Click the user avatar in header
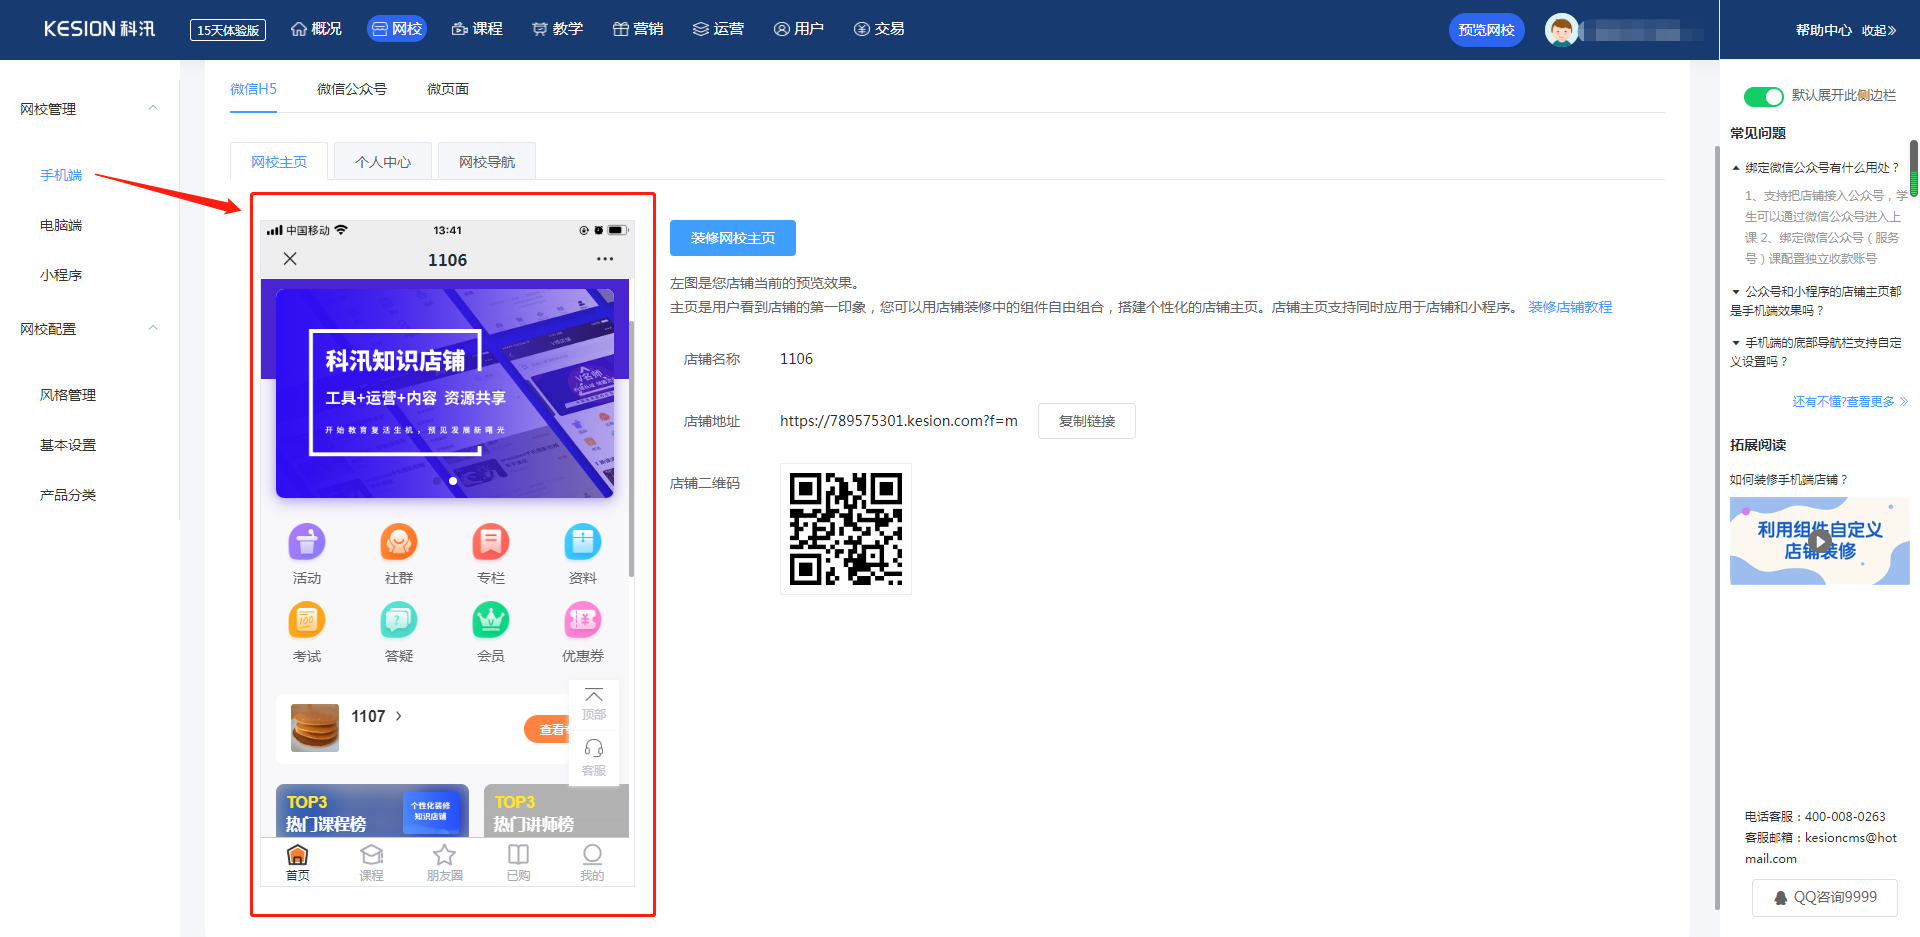This screenshot has width=1920, height=937. 1561,30
